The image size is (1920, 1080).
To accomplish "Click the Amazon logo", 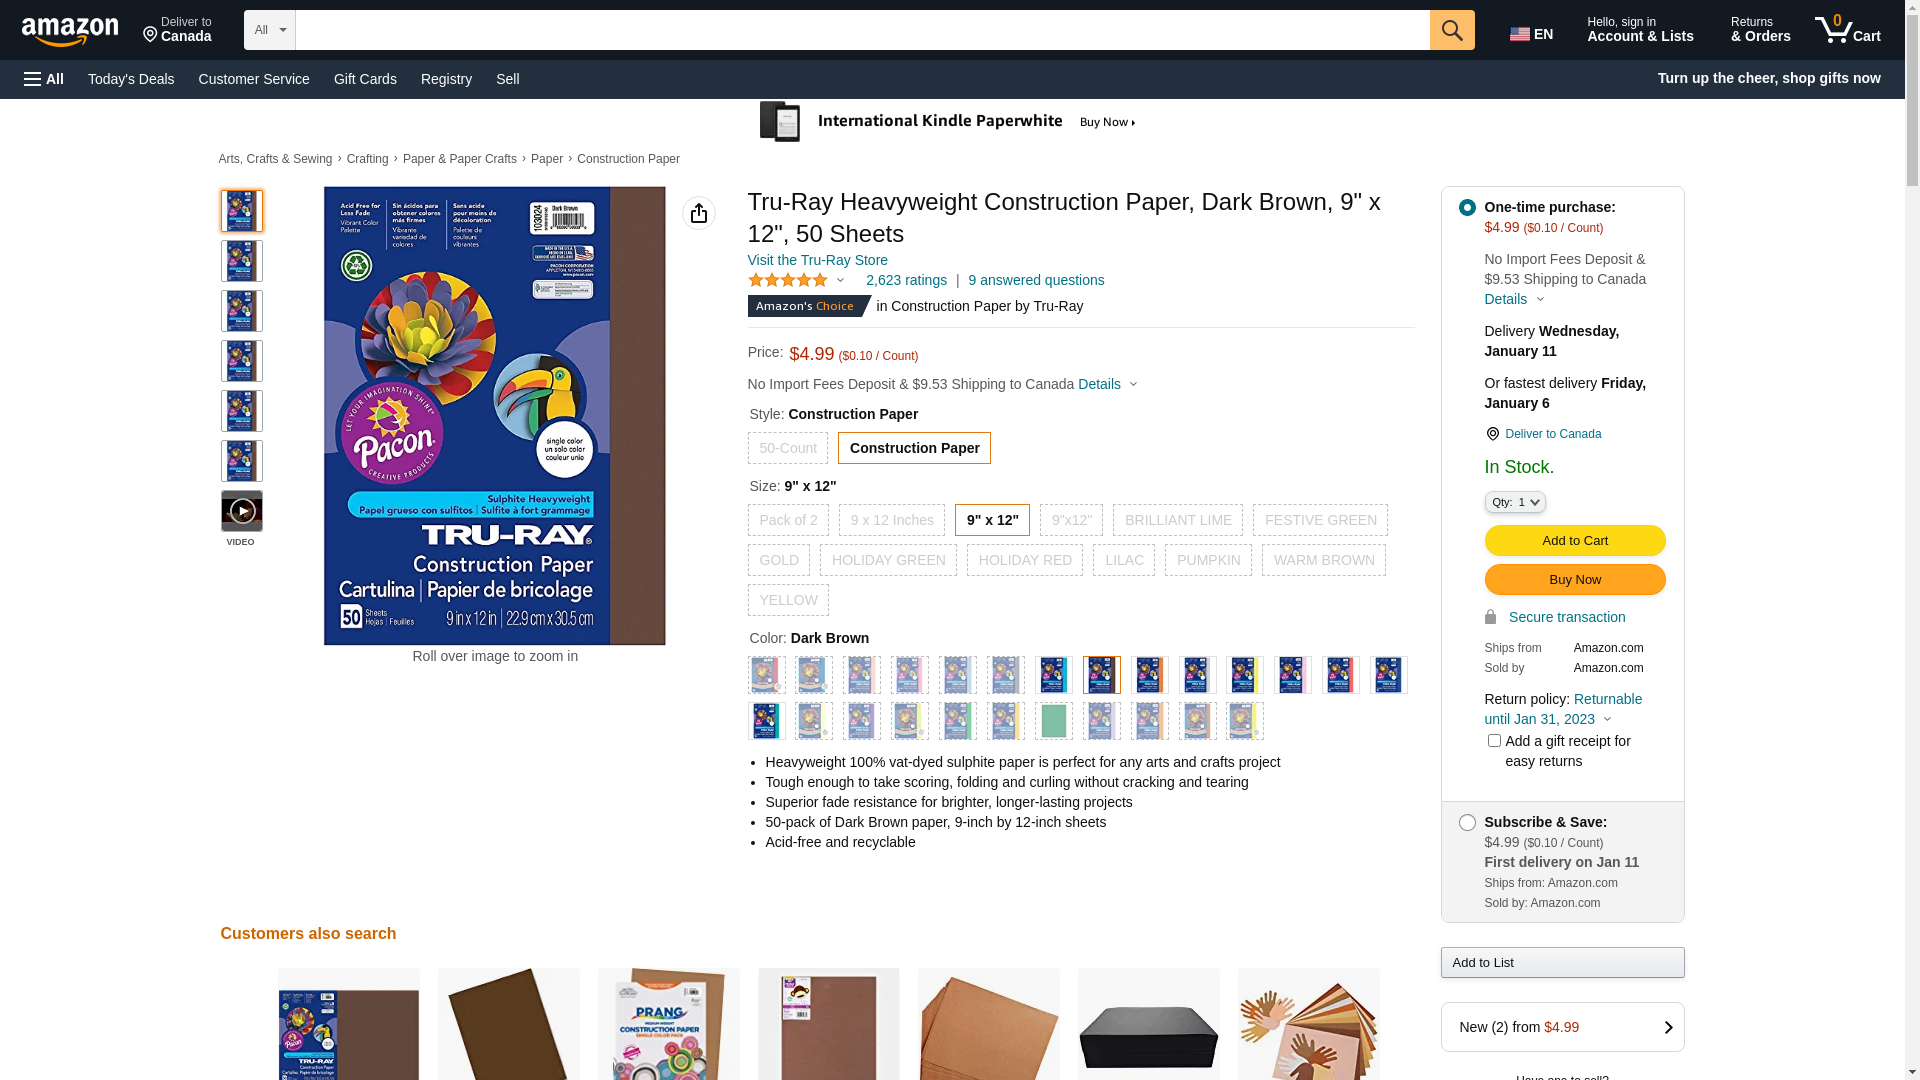I will coord(70,32).
